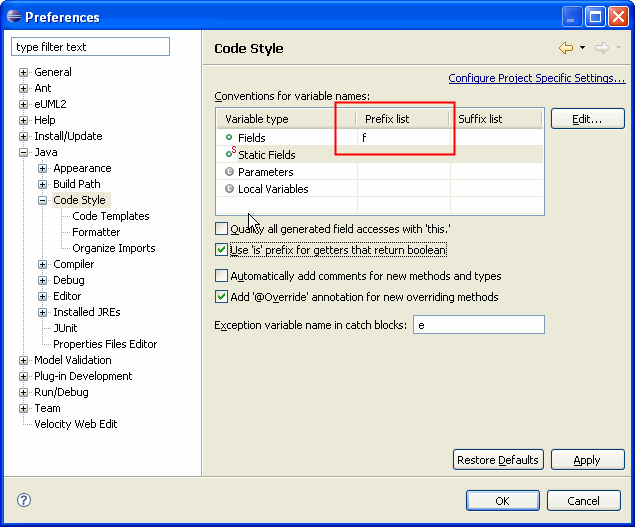Open back history dropdown arrow
This screenshot has width=635, height=527.
[582, 48]
